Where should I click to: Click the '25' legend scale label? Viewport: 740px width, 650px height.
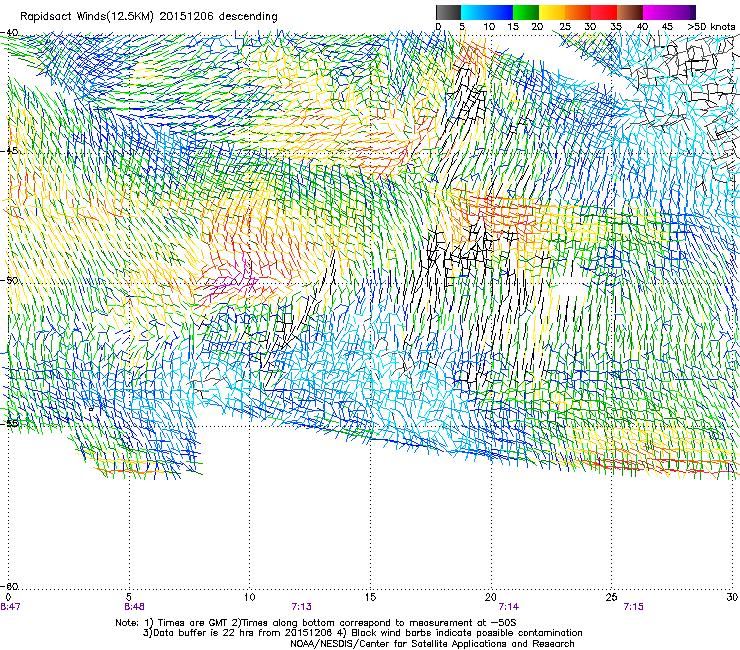[565, 26]
